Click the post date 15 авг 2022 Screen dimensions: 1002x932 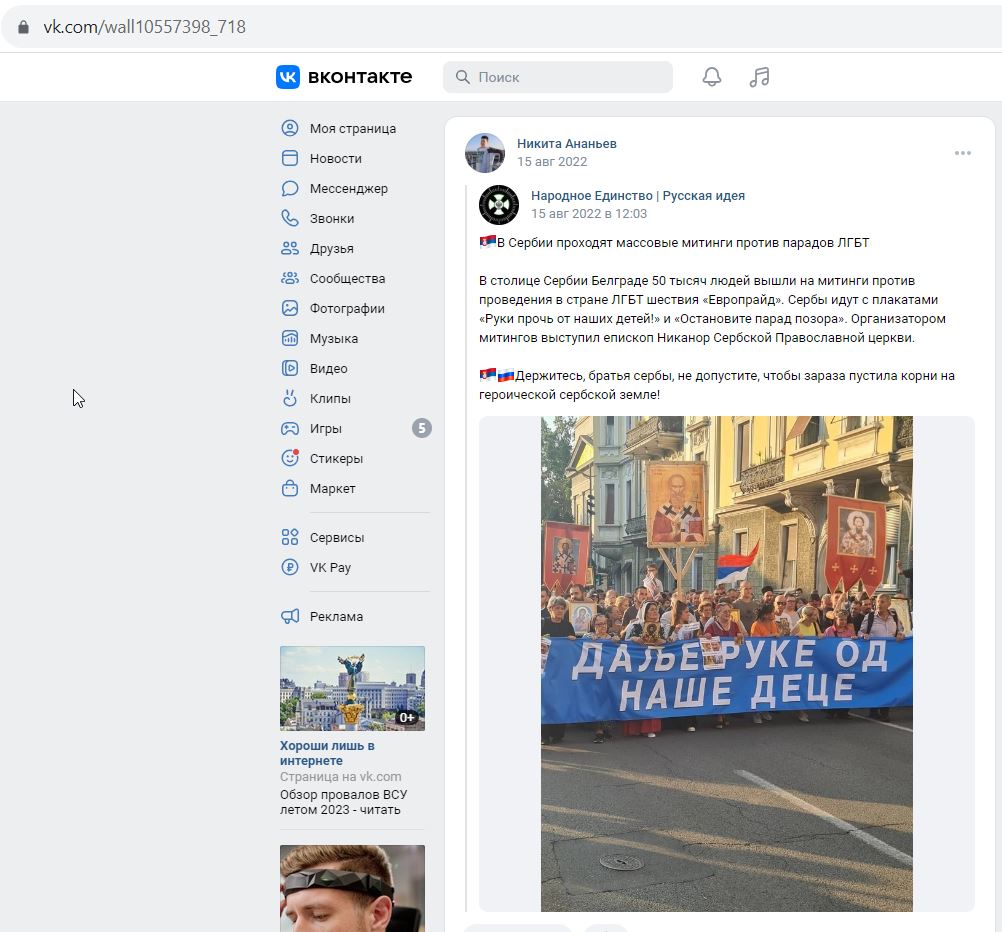click(x=552, y=162)
